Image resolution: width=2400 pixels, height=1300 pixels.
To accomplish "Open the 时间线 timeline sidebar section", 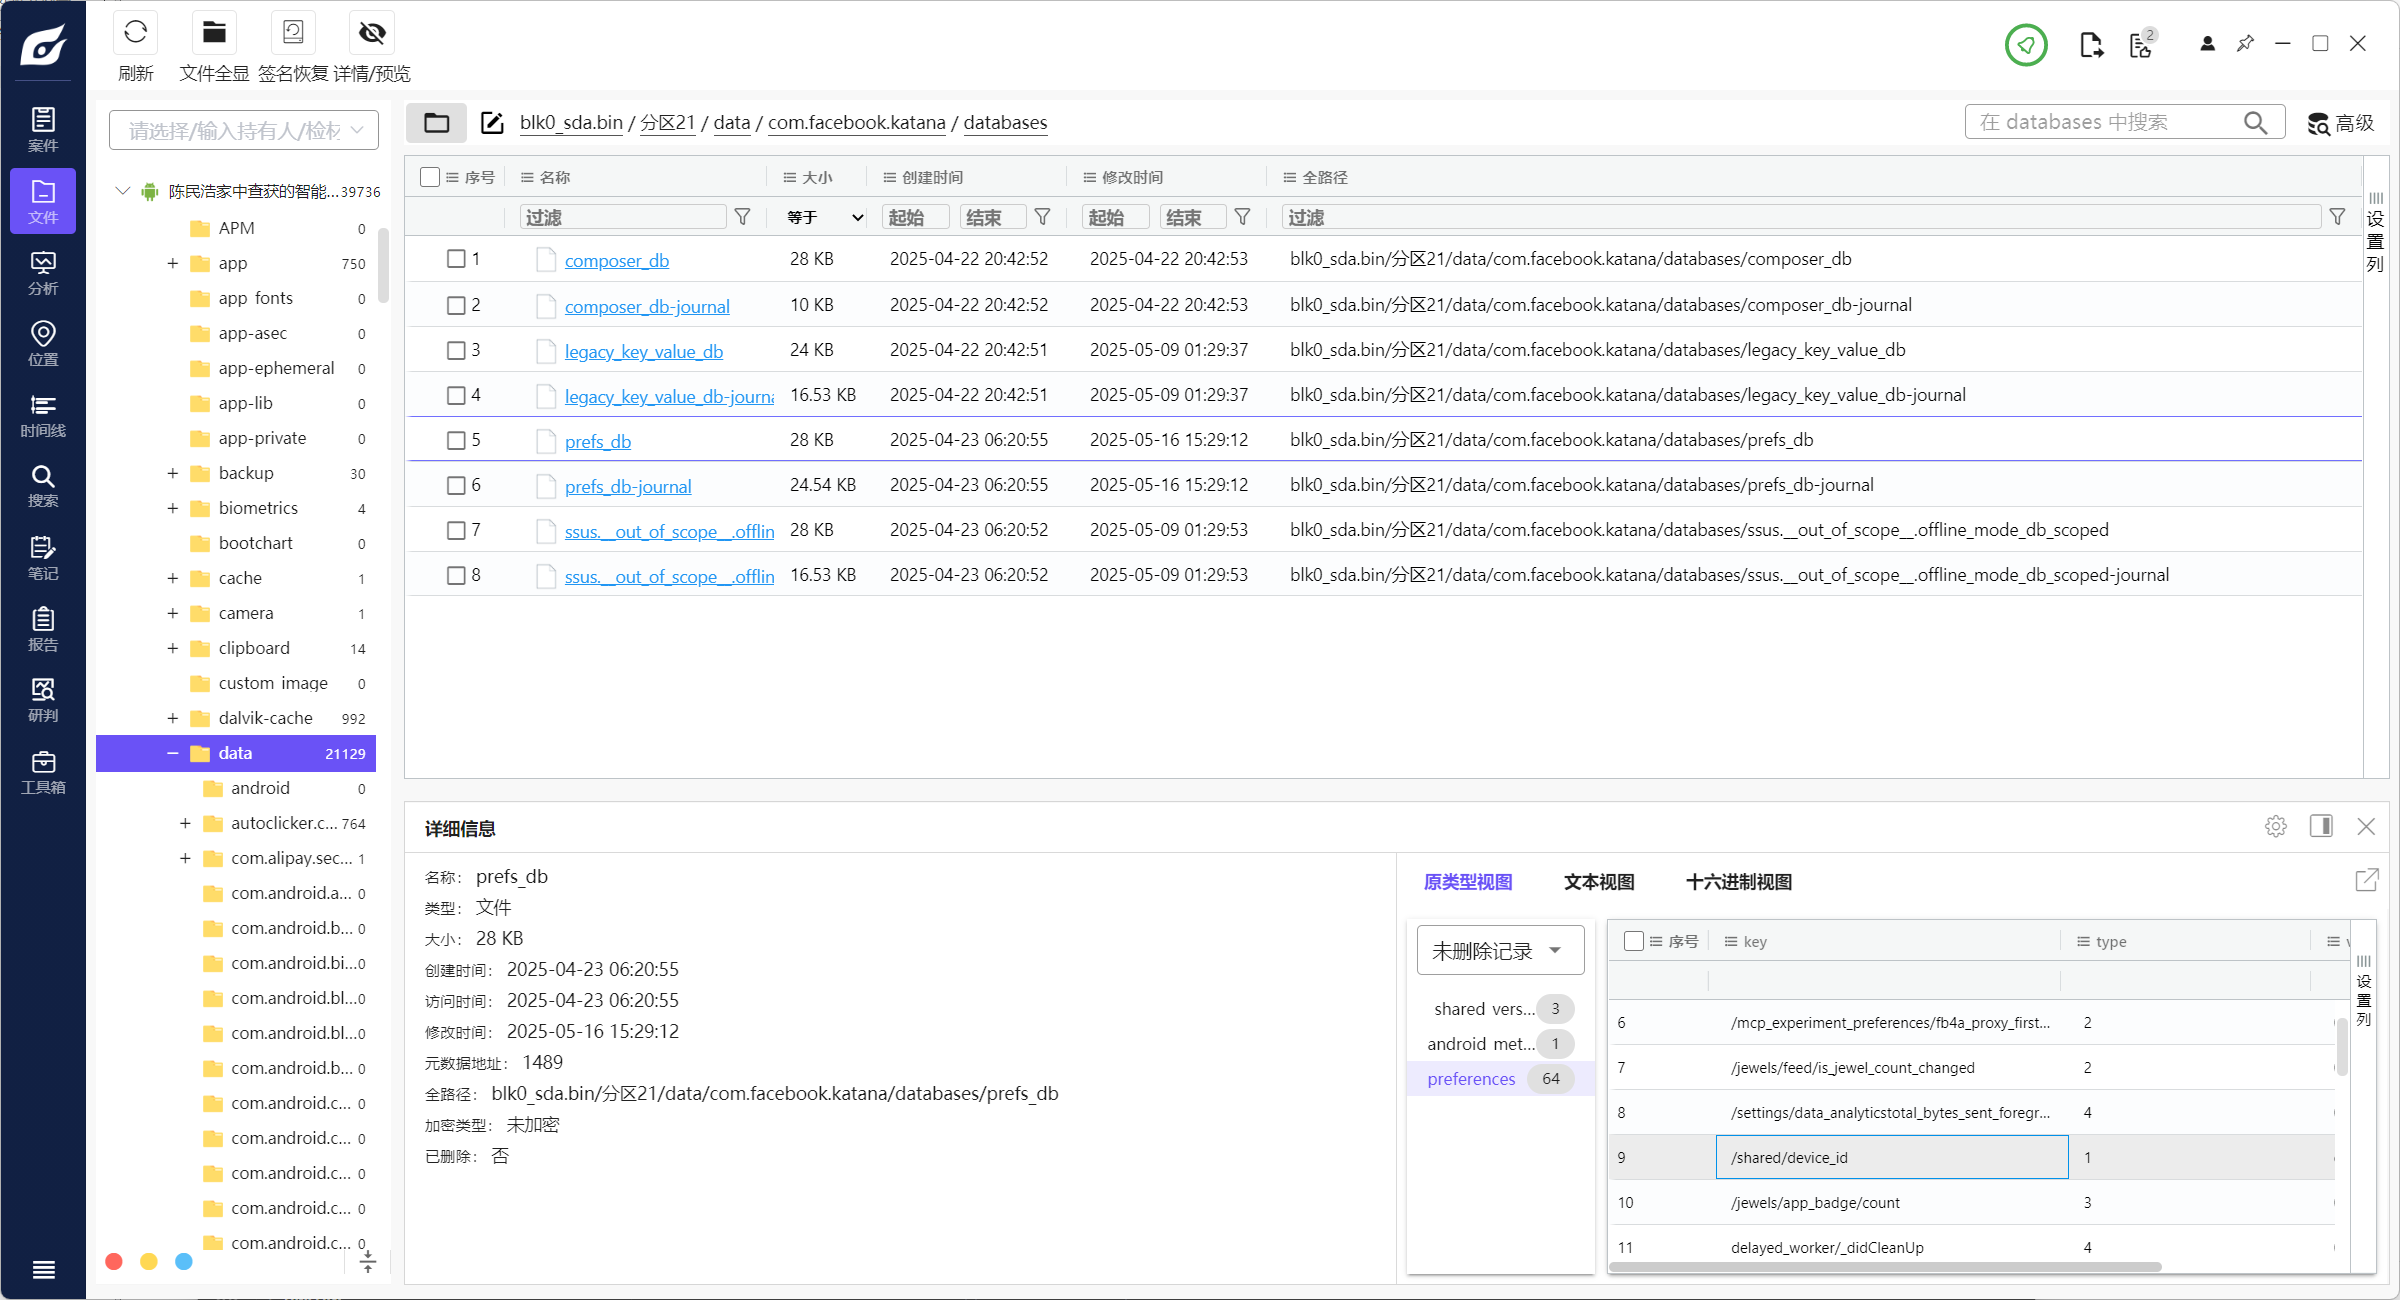I will coord(43,415).
